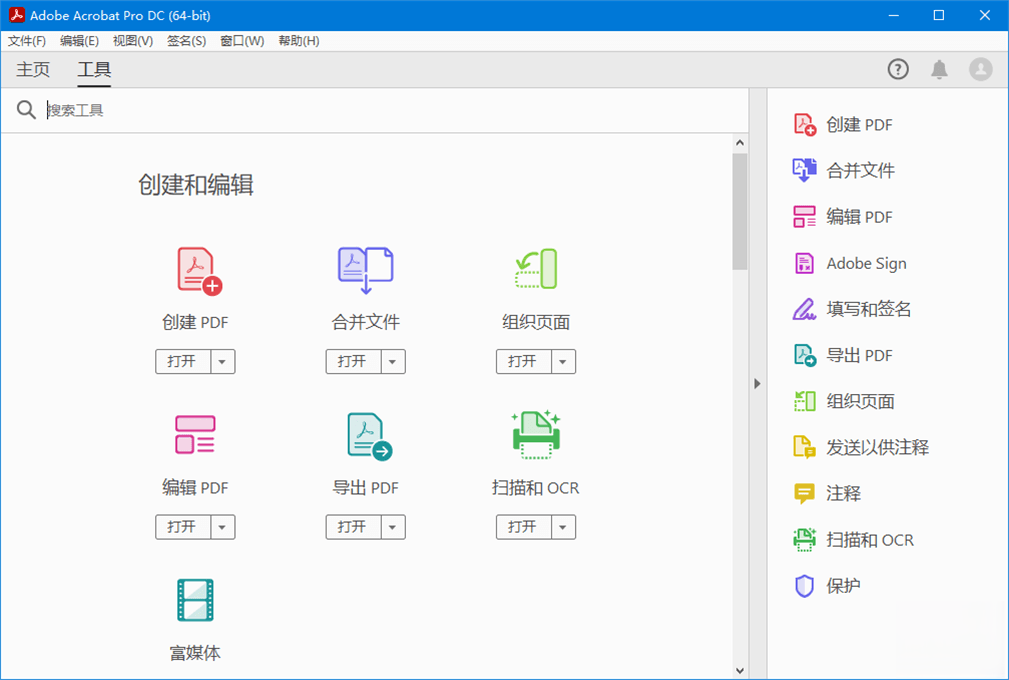Click the scroll down arrow of tools list
1009x680 pixels.
click(740, 671)
